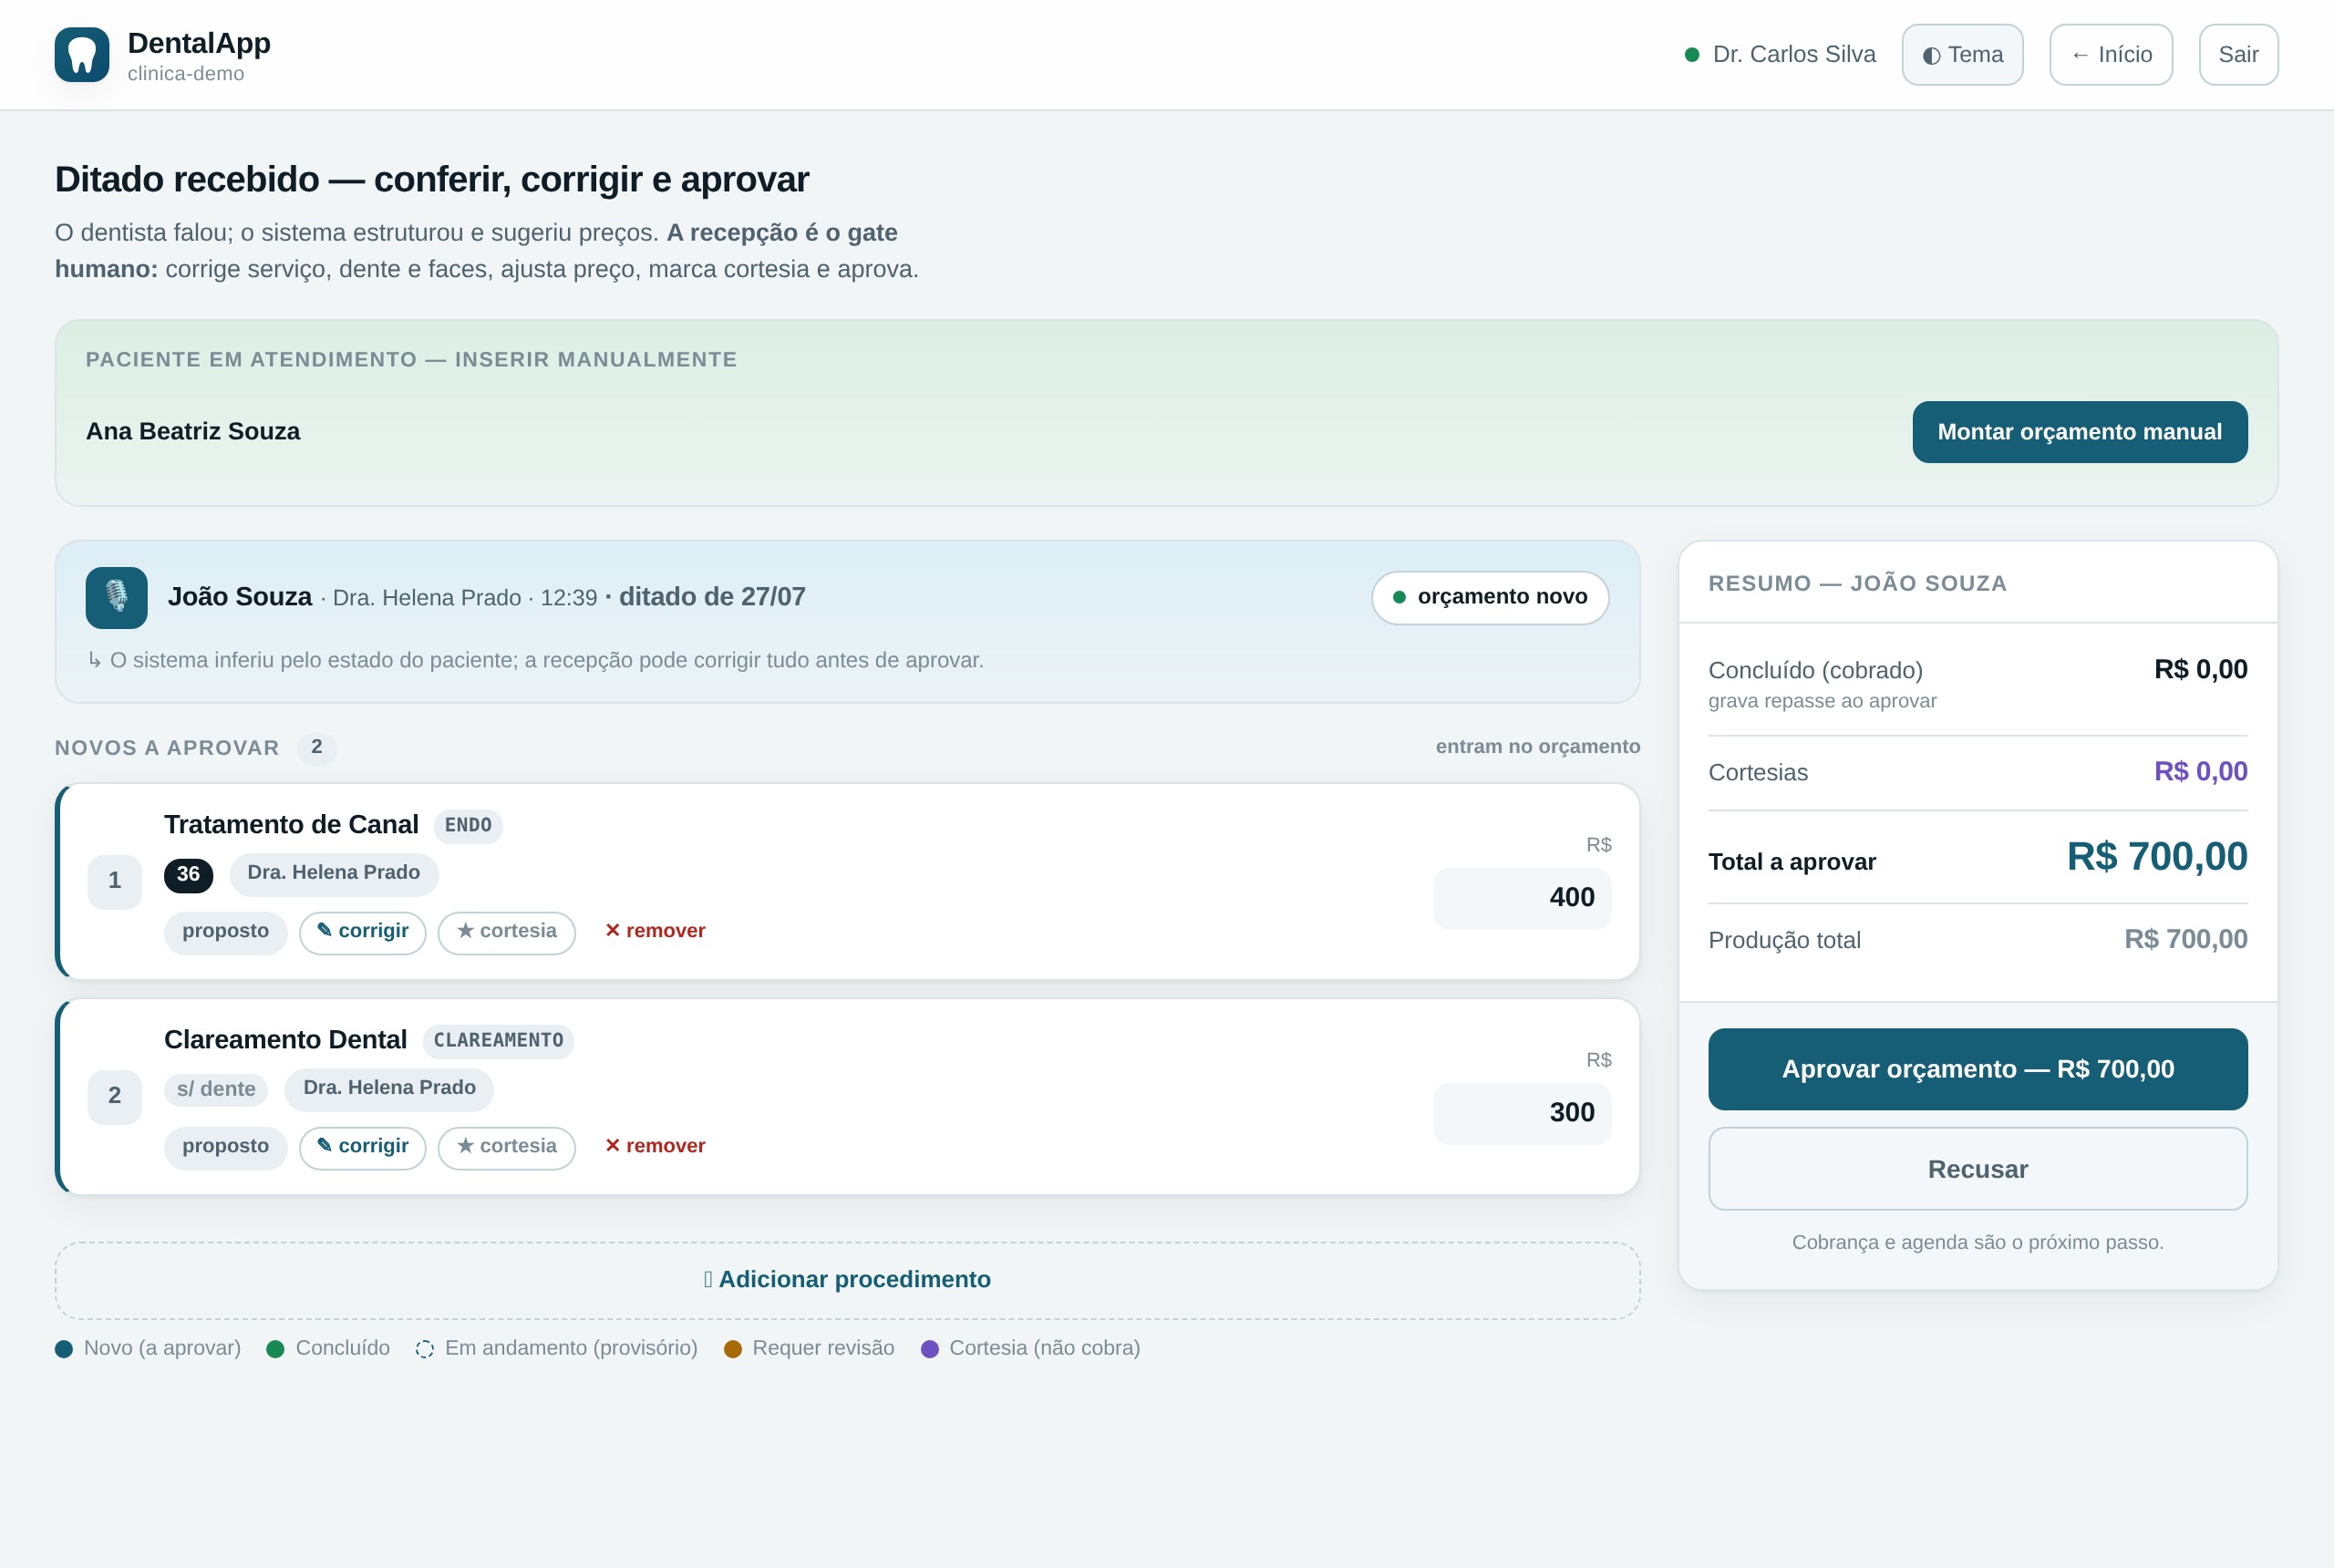Screen dimensions: 2334x1568
Task: Click the ditado de 27/07 text
Action: tap(712, 597)
